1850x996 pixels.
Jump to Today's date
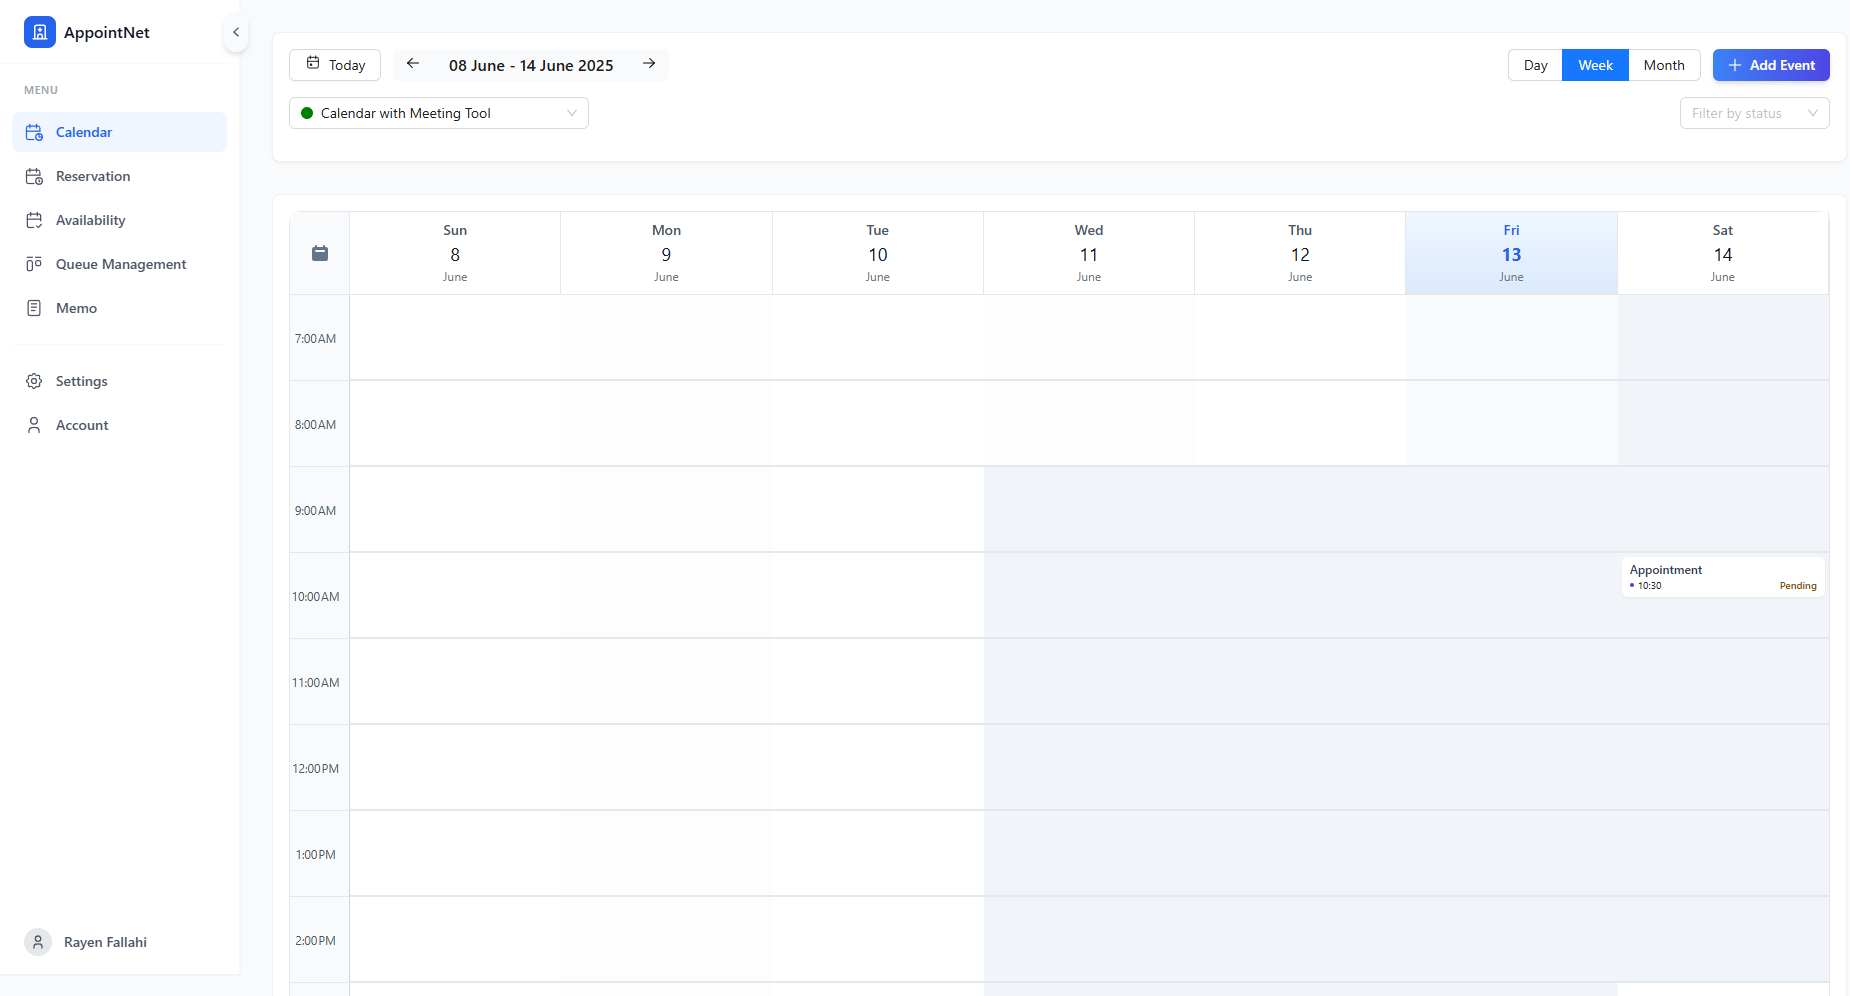[335, 65]
